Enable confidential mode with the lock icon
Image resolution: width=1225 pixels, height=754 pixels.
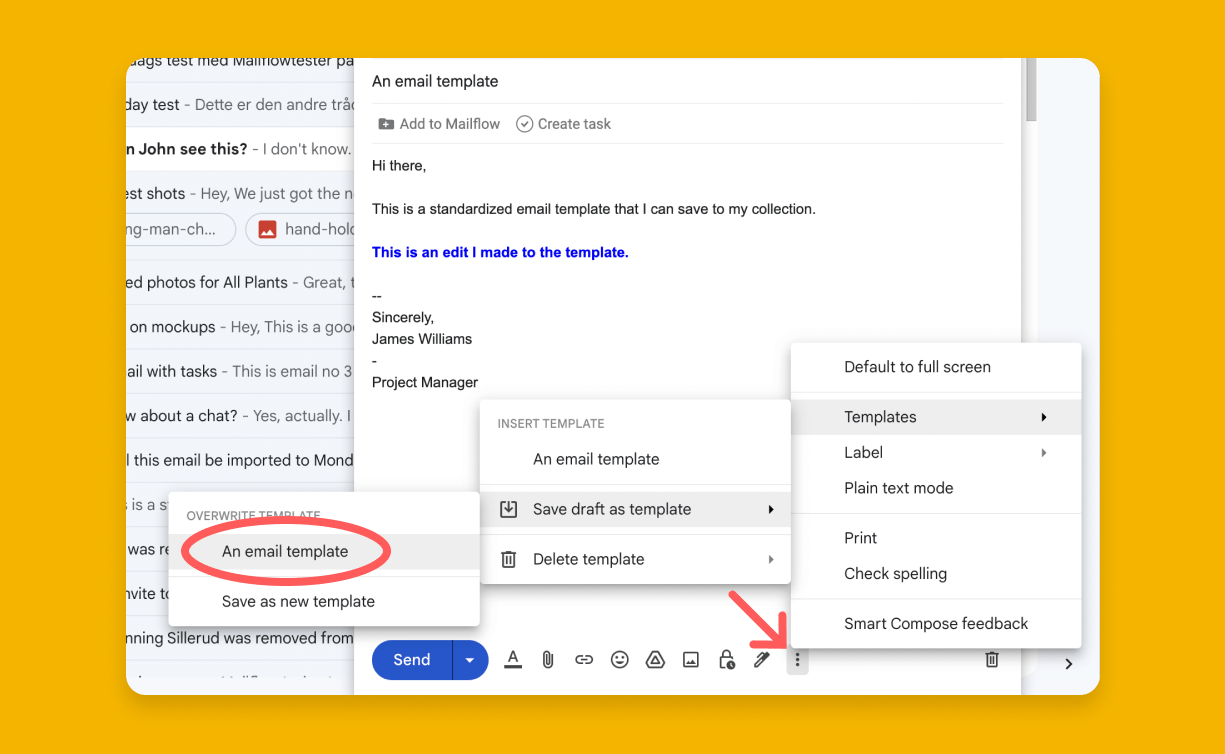pyautogui.click(x=727, y=659)
